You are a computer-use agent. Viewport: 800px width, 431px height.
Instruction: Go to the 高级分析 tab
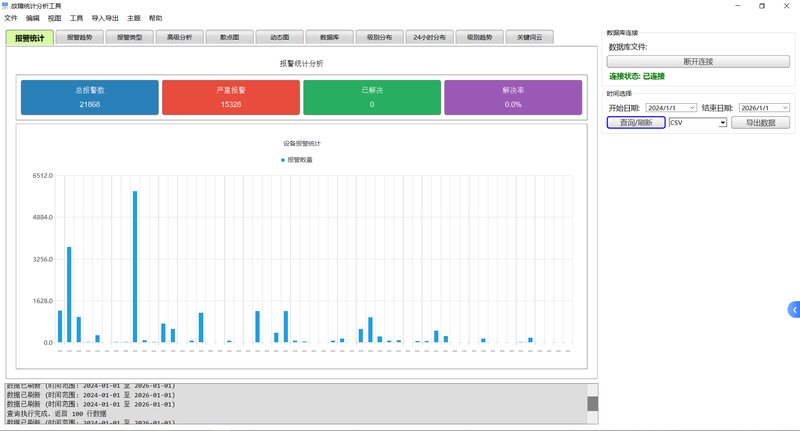point(180,37)
